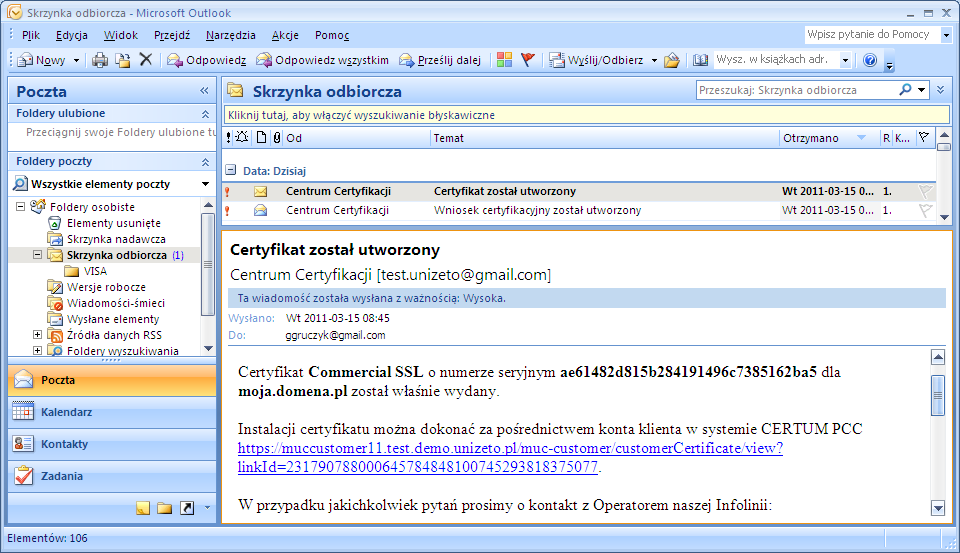Image resolution: width=960 pixels, height=553 pixels.
Task: Open the Plik menu
Action: click(31, 35)
